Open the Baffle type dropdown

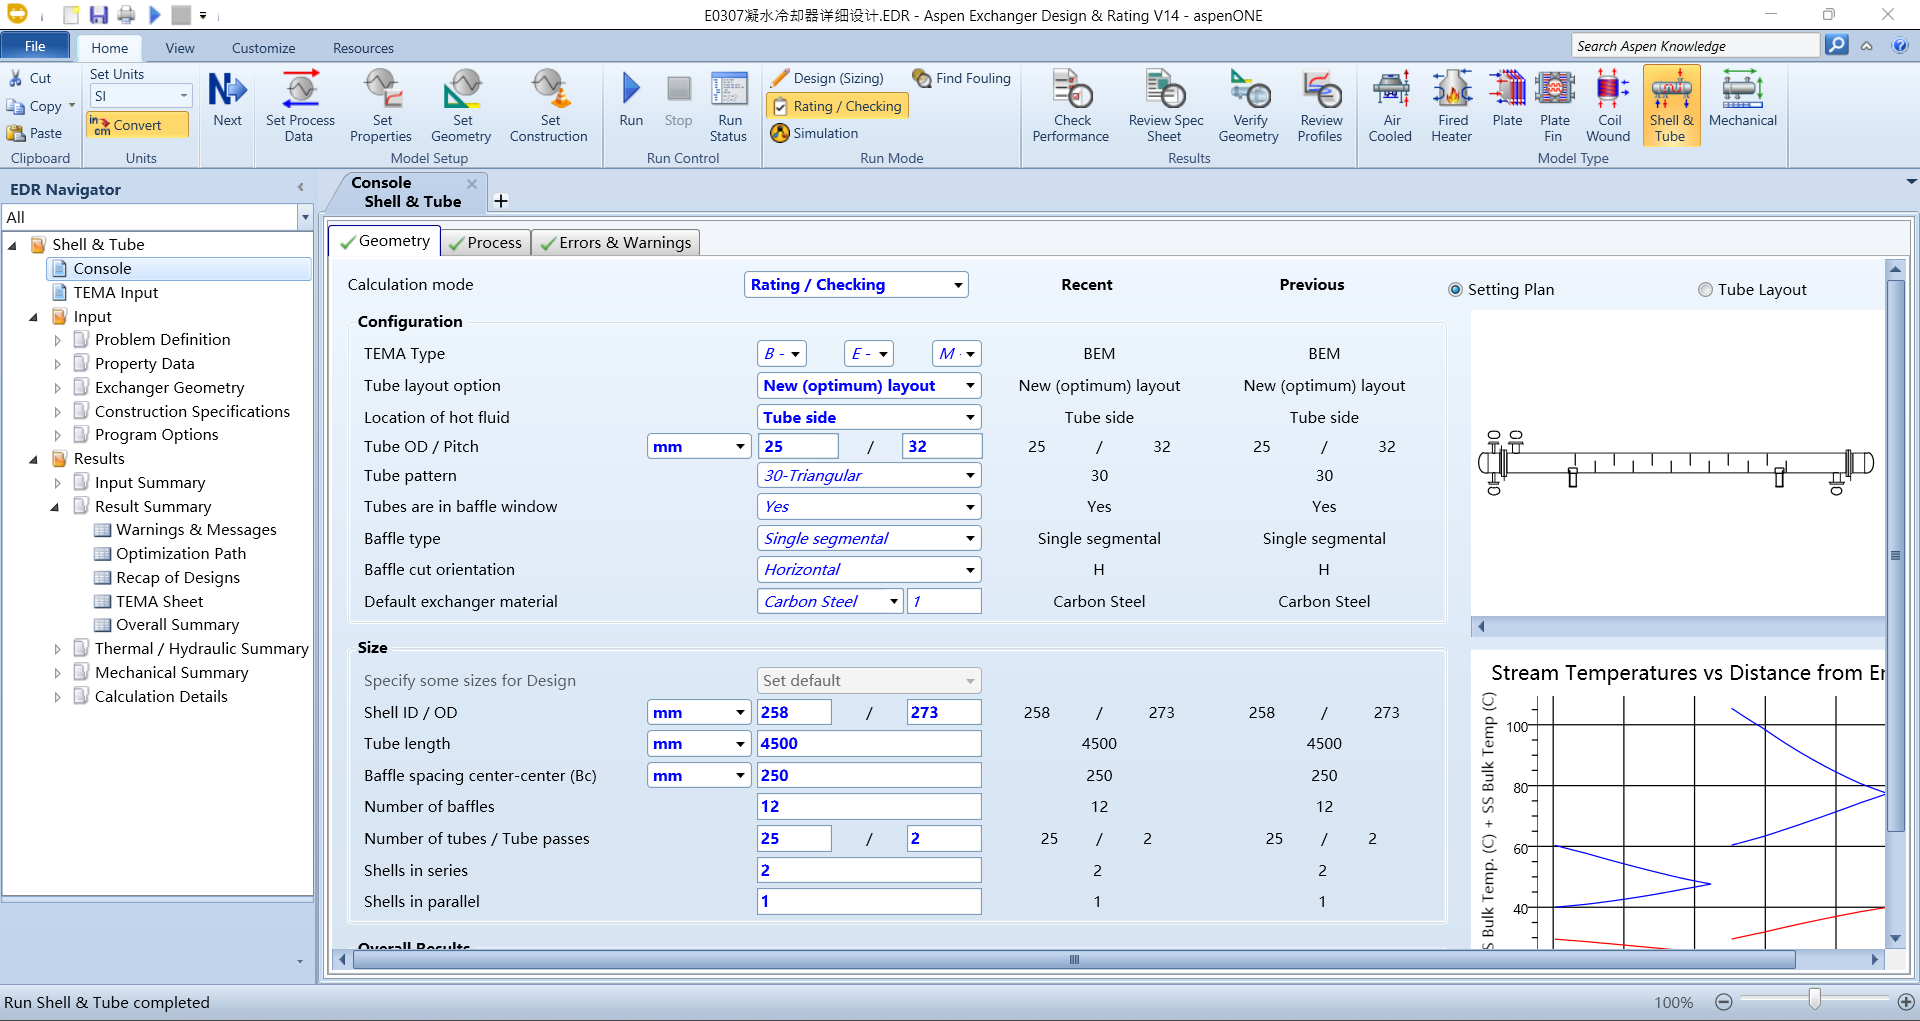[970, 538]
